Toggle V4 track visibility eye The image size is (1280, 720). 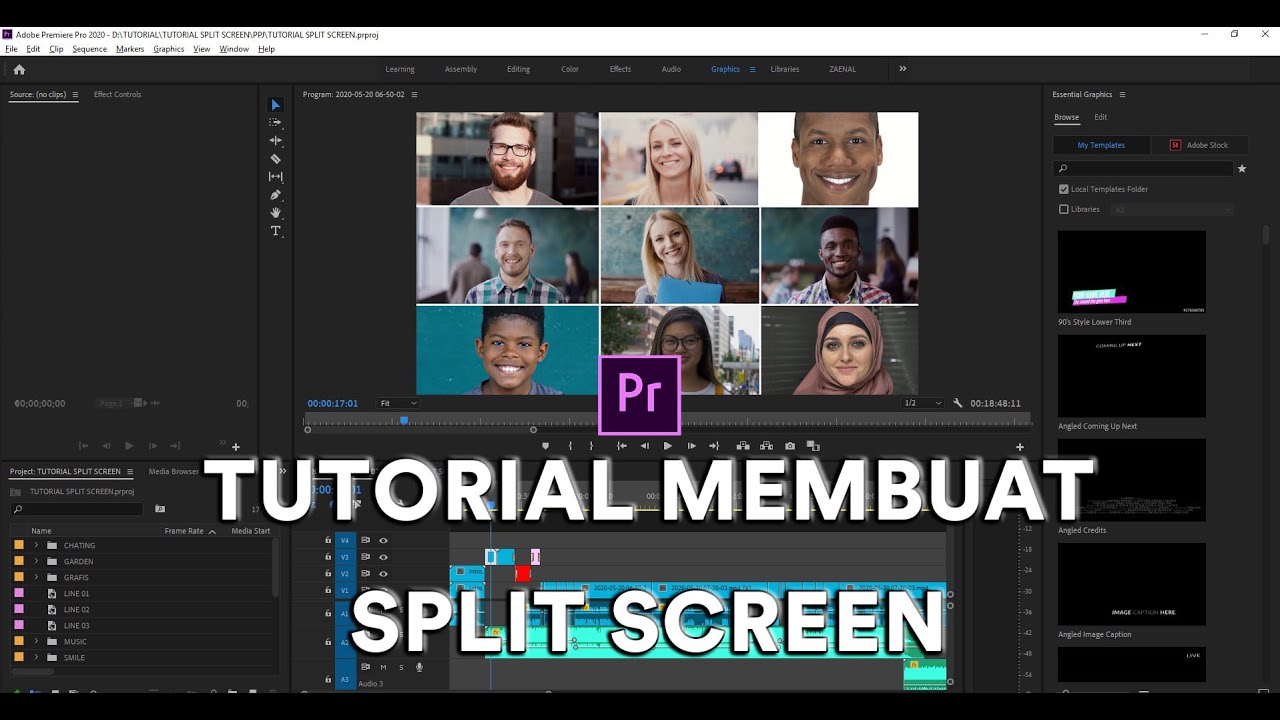pos(383,540)
